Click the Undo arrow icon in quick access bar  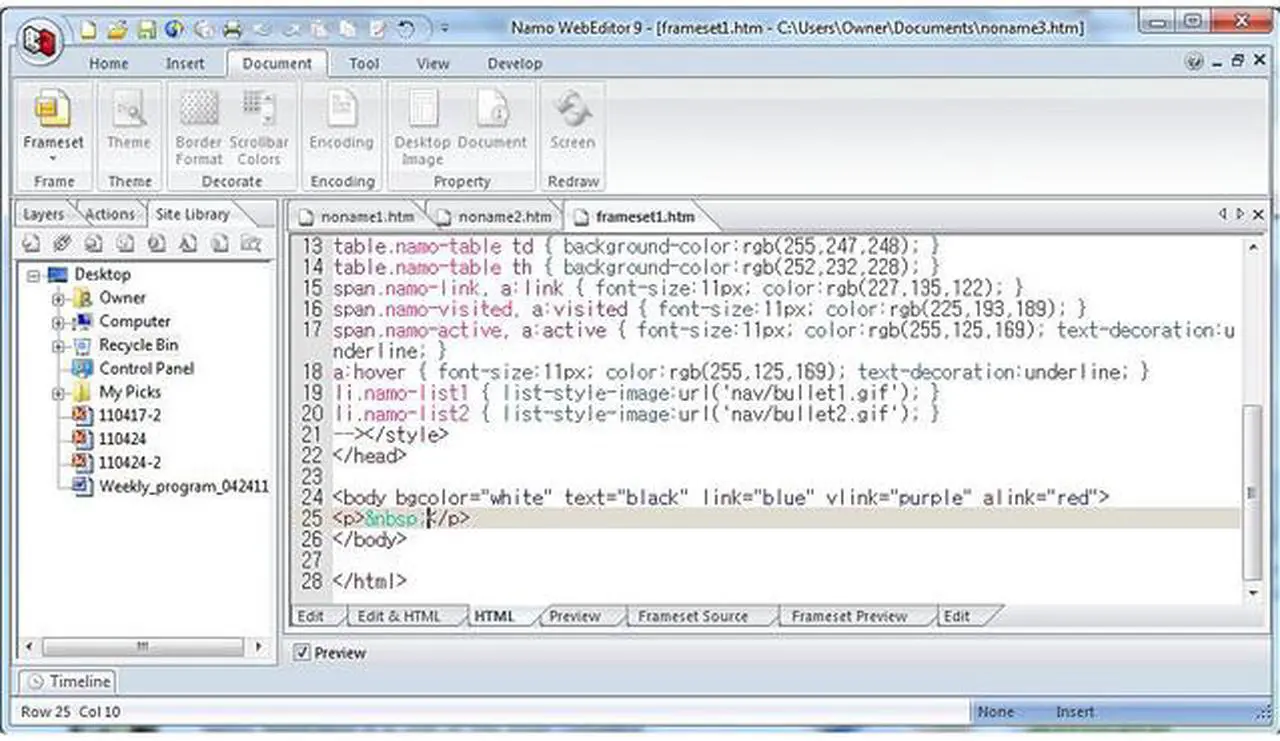405,29
